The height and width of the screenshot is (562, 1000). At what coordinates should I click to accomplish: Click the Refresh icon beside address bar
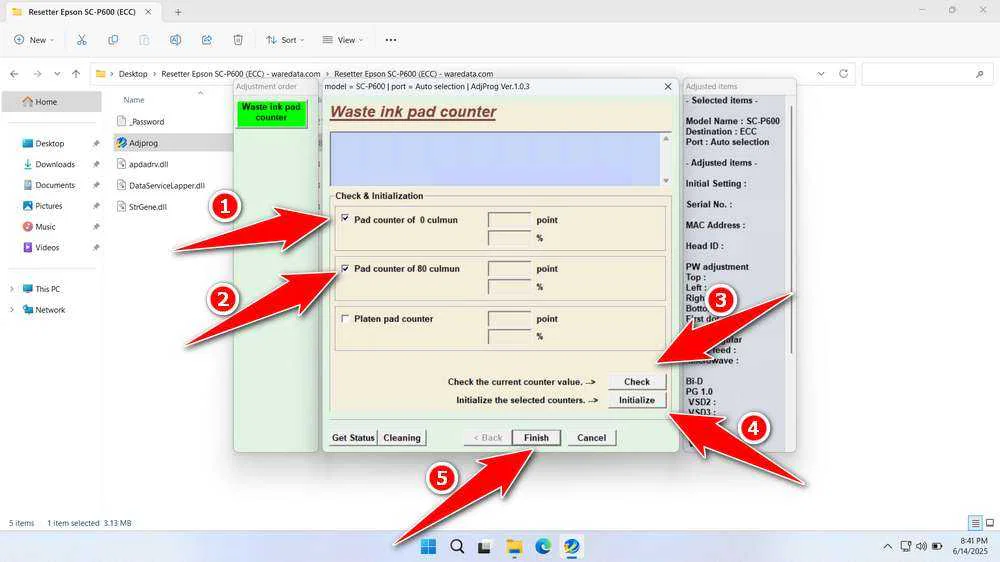(x=844, y=74)
